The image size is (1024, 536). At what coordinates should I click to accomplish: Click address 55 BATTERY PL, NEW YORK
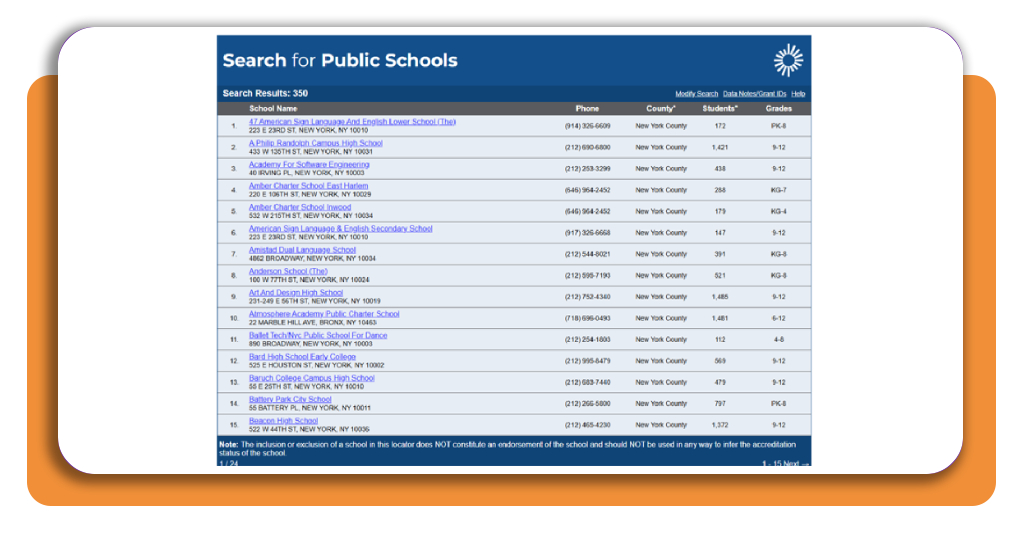point(310,408)
